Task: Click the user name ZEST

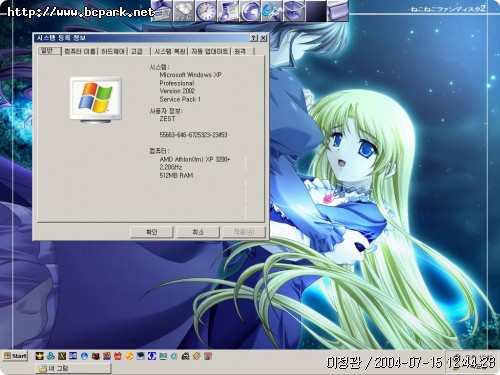Action: point(167,119)
